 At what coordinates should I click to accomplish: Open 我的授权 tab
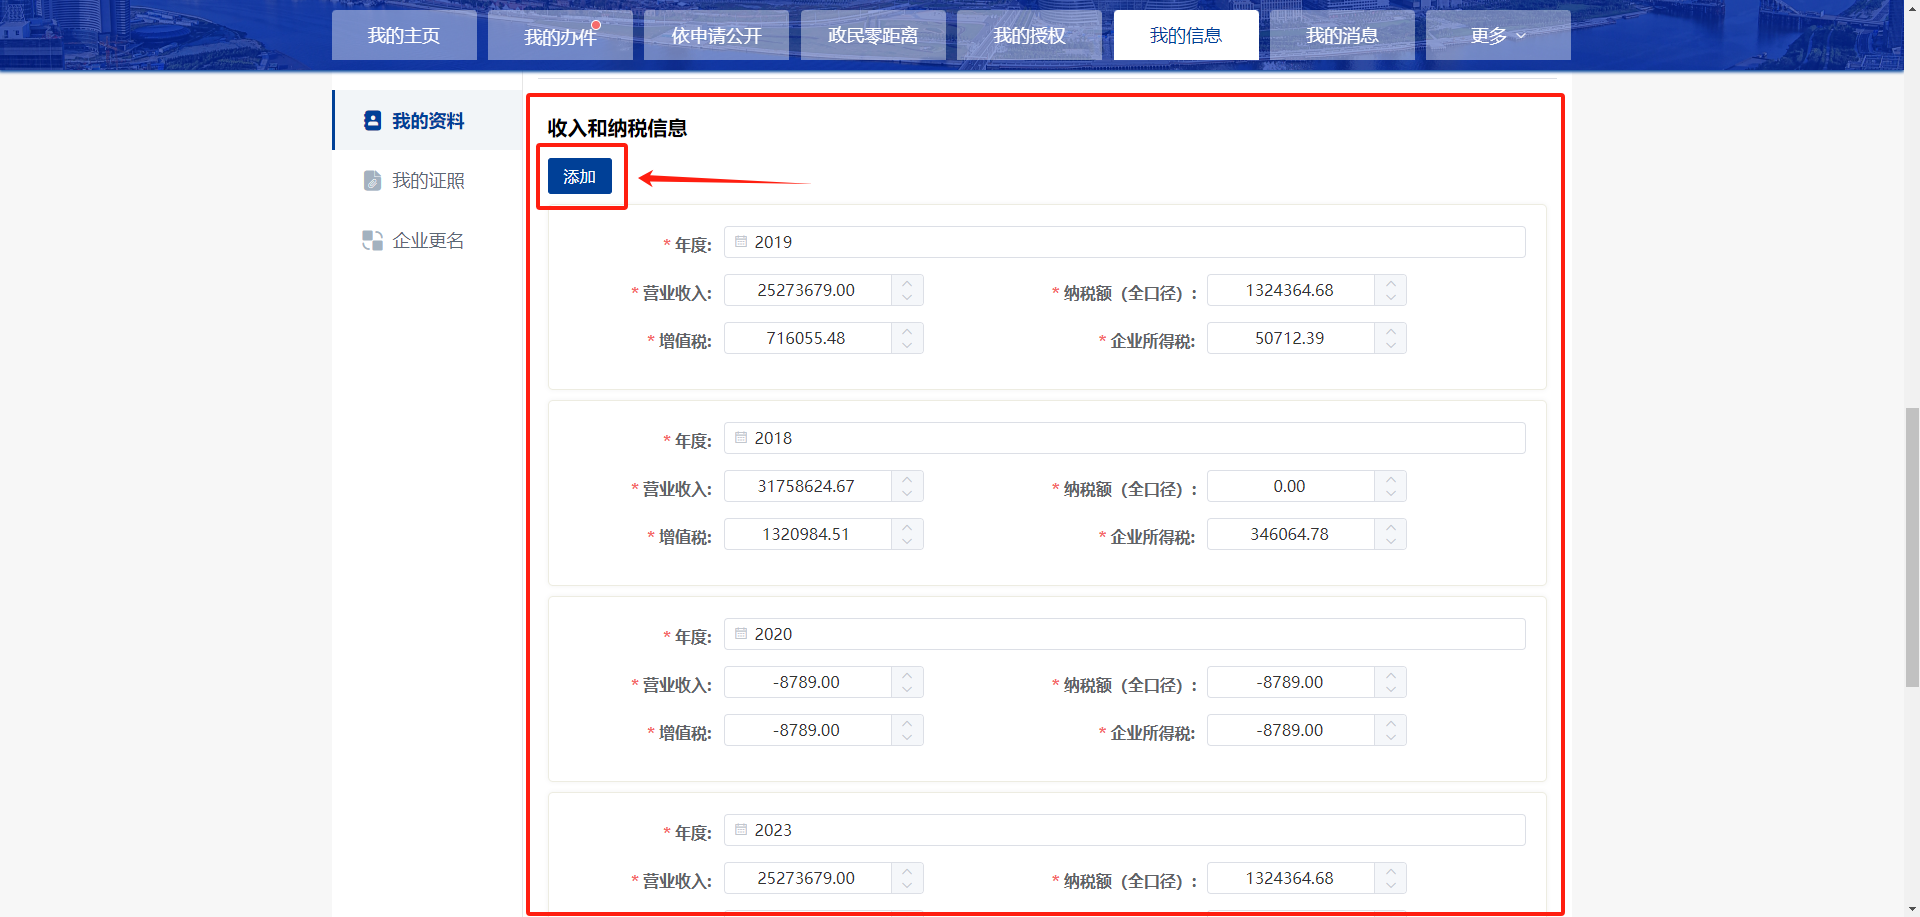1029,35
